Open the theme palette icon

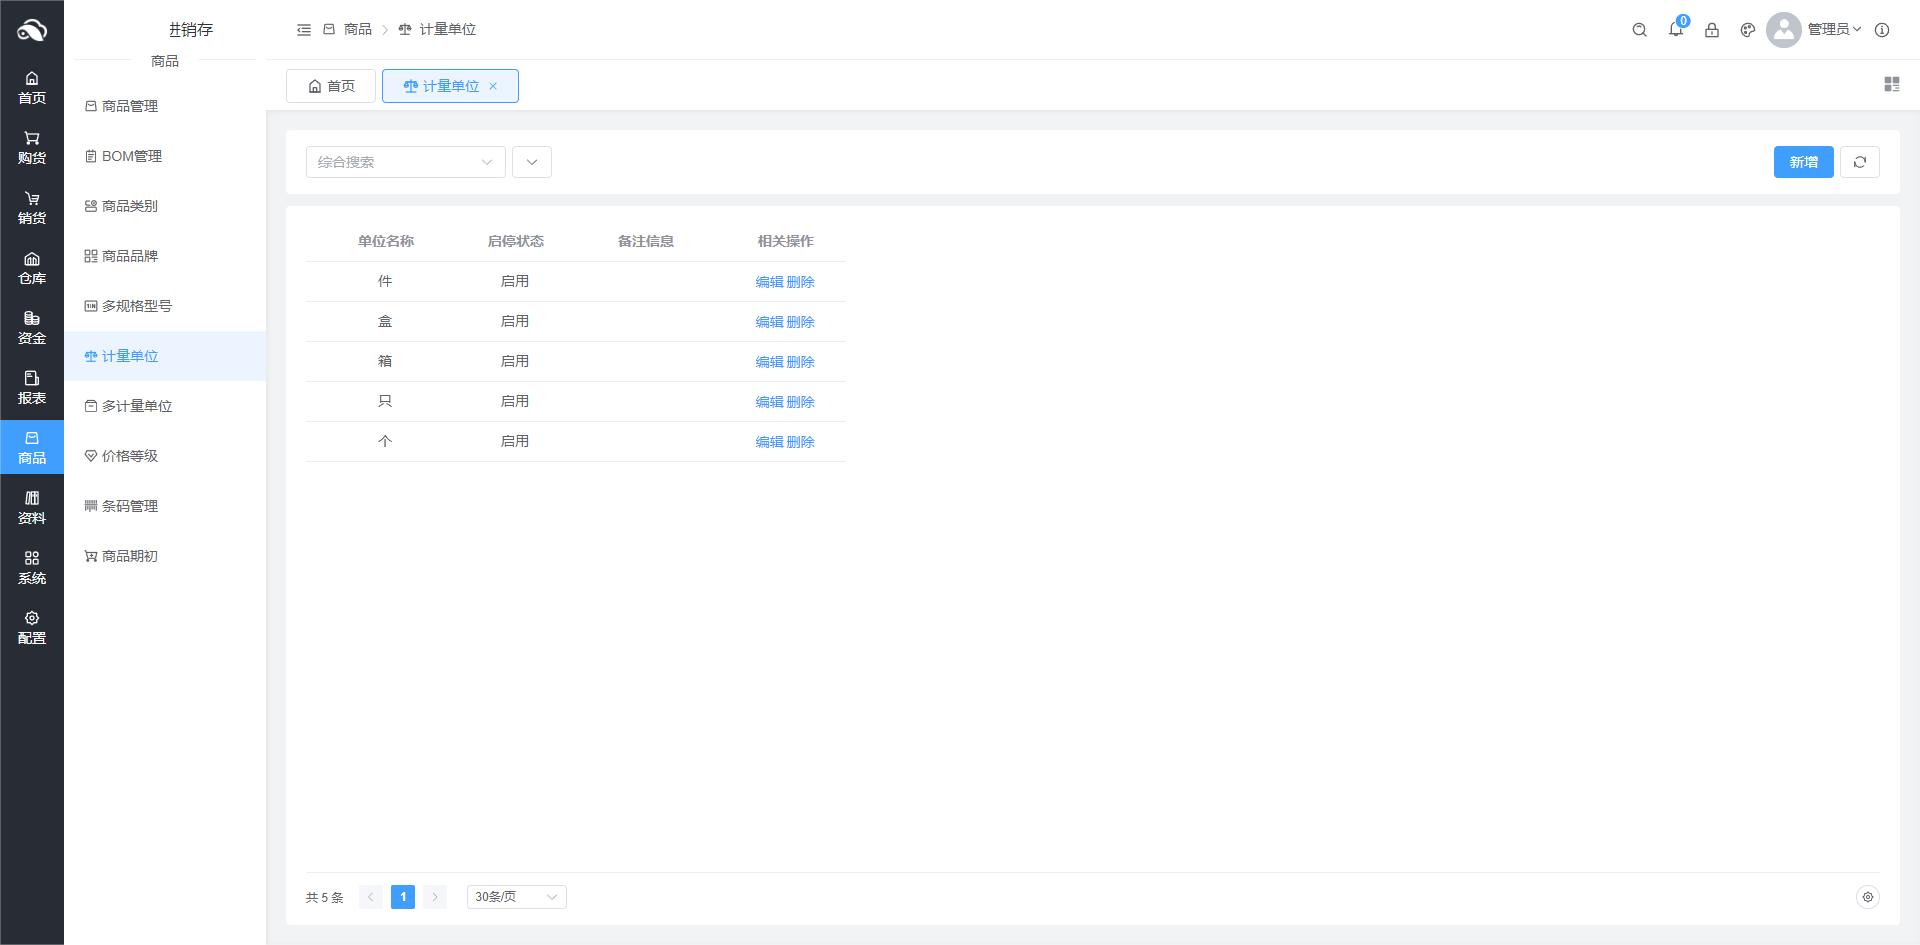pyautogui.click(x=1747, y=30)
